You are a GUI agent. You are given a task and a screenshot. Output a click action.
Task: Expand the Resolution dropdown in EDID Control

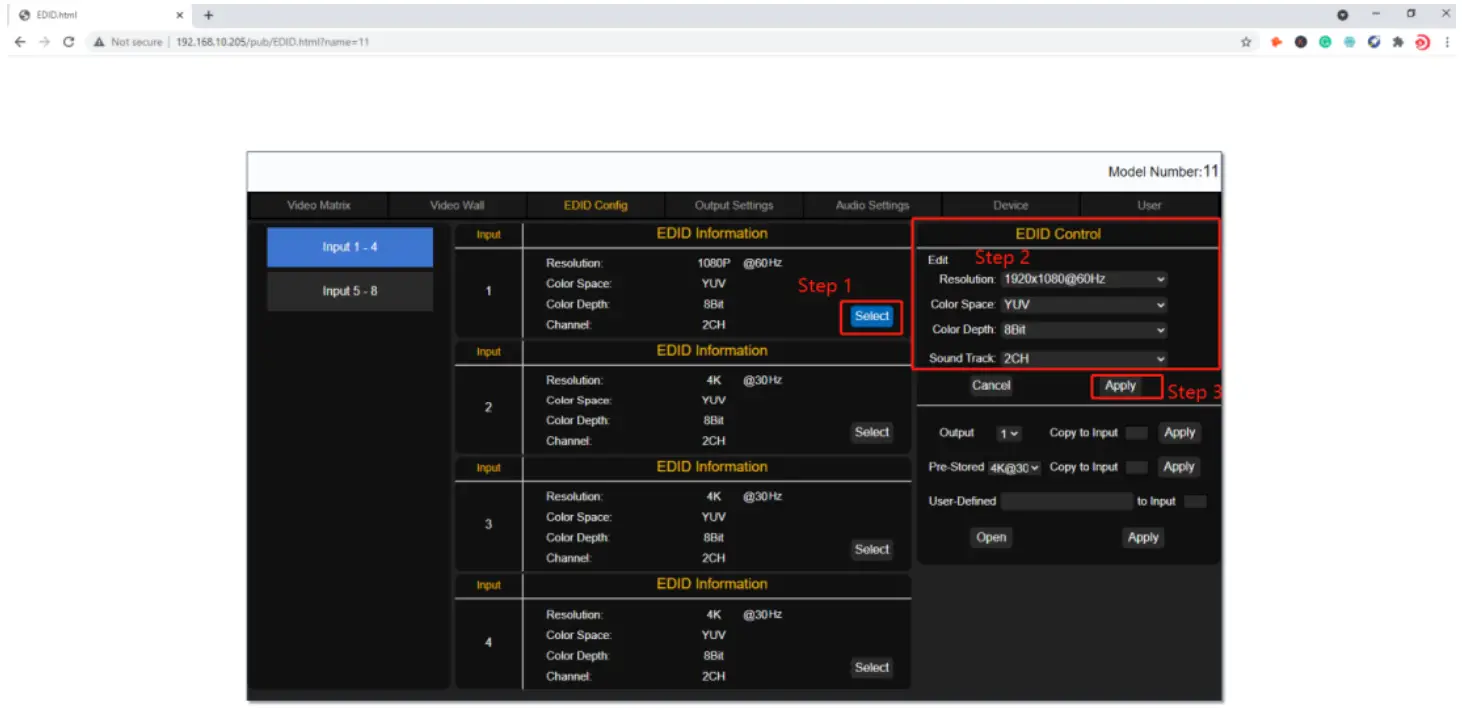coord(1084,280)
